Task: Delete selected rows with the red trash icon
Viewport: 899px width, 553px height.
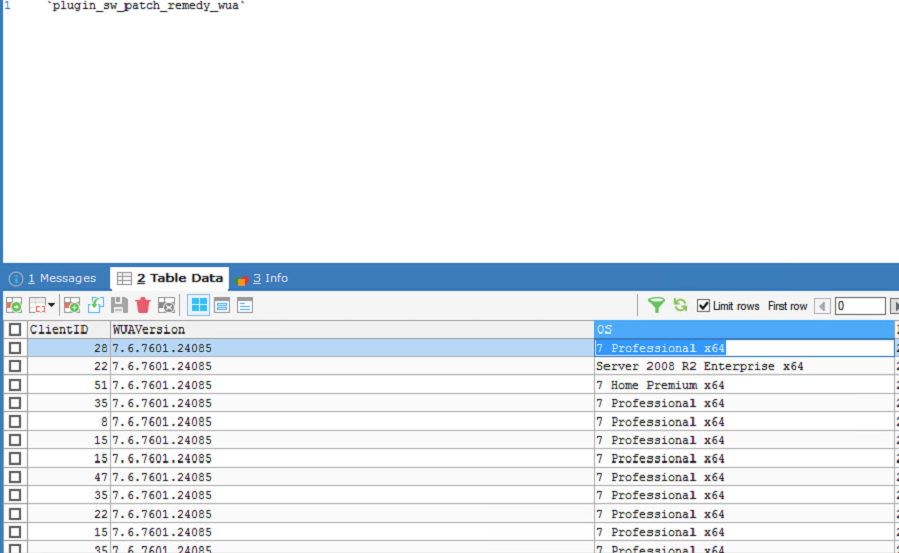Action: click(x=143, y=305)
